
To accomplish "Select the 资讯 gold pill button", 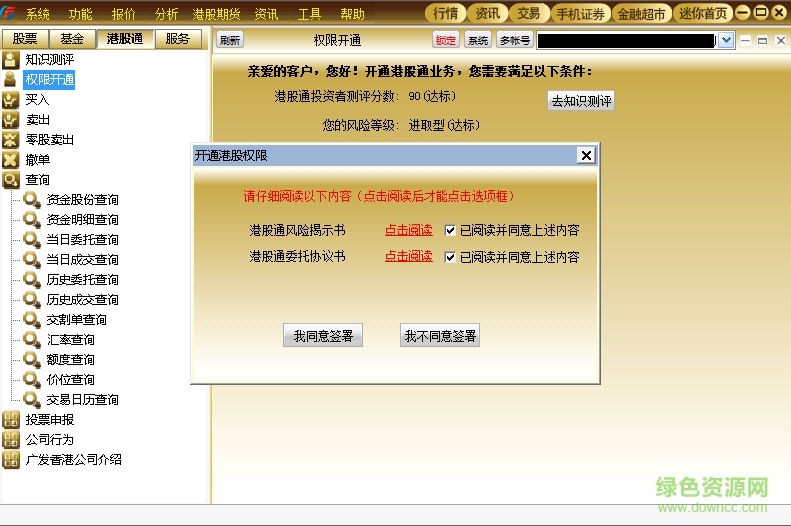I will tap(487, 13).
